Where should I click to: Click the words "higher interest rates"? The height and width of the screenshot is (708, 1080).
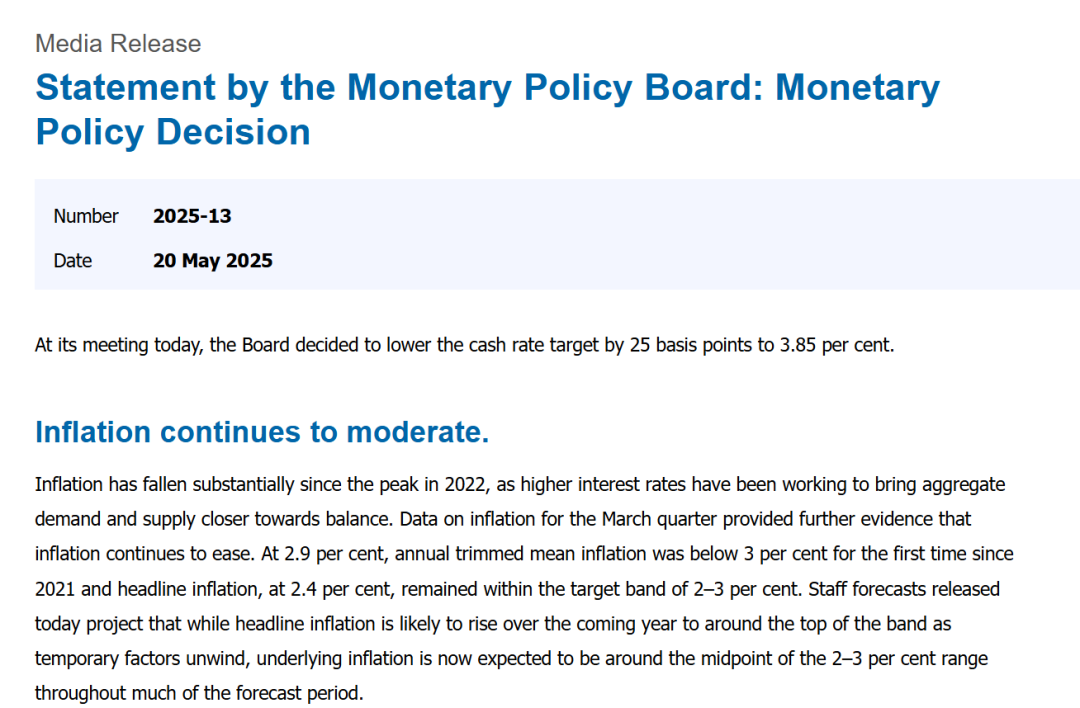click(603, 485)
